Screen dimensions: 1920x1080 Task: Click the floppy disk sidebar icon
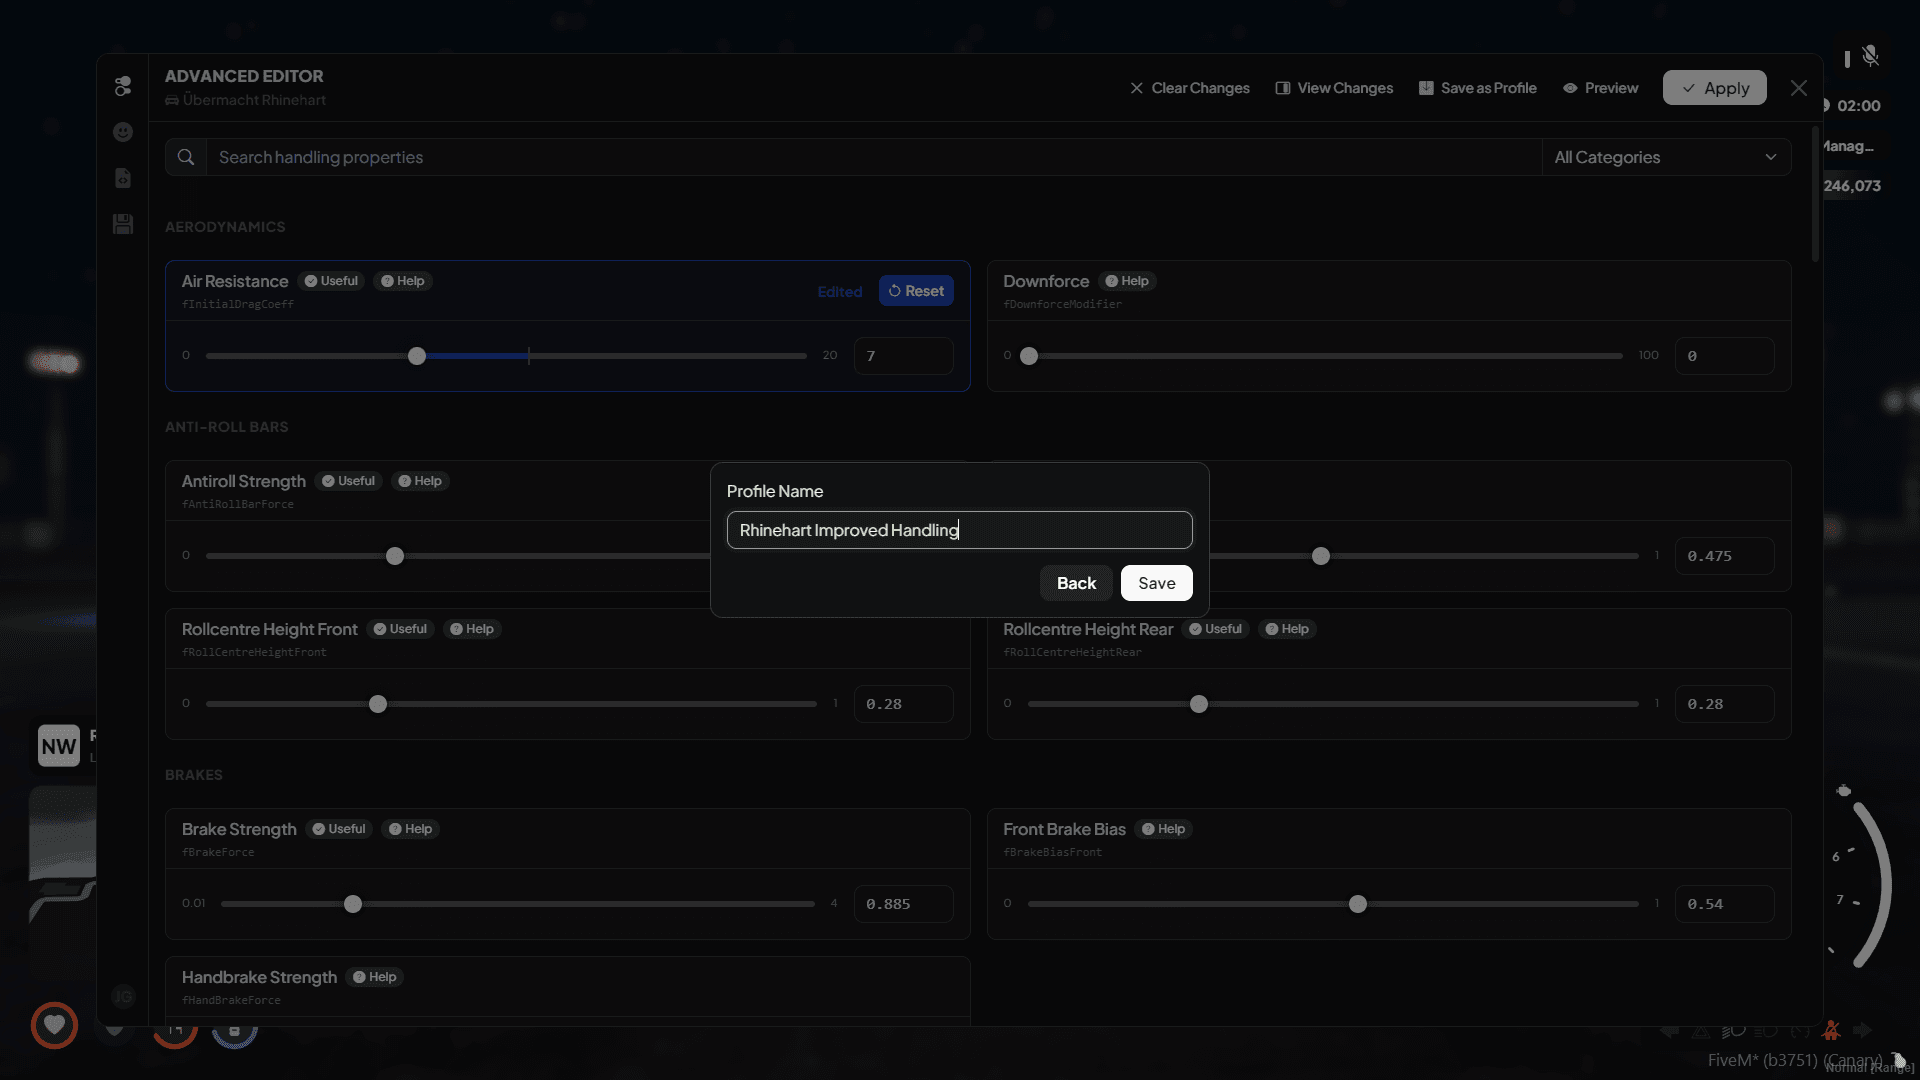point(123,224)
